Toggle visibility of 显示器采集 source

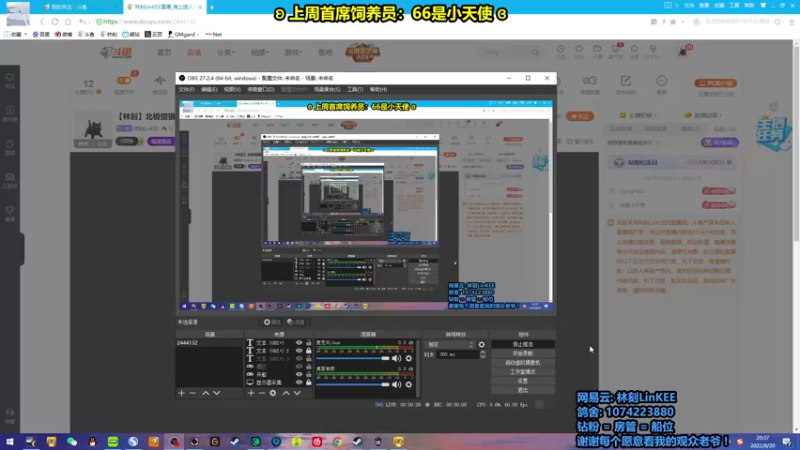[x=299, y=383]
